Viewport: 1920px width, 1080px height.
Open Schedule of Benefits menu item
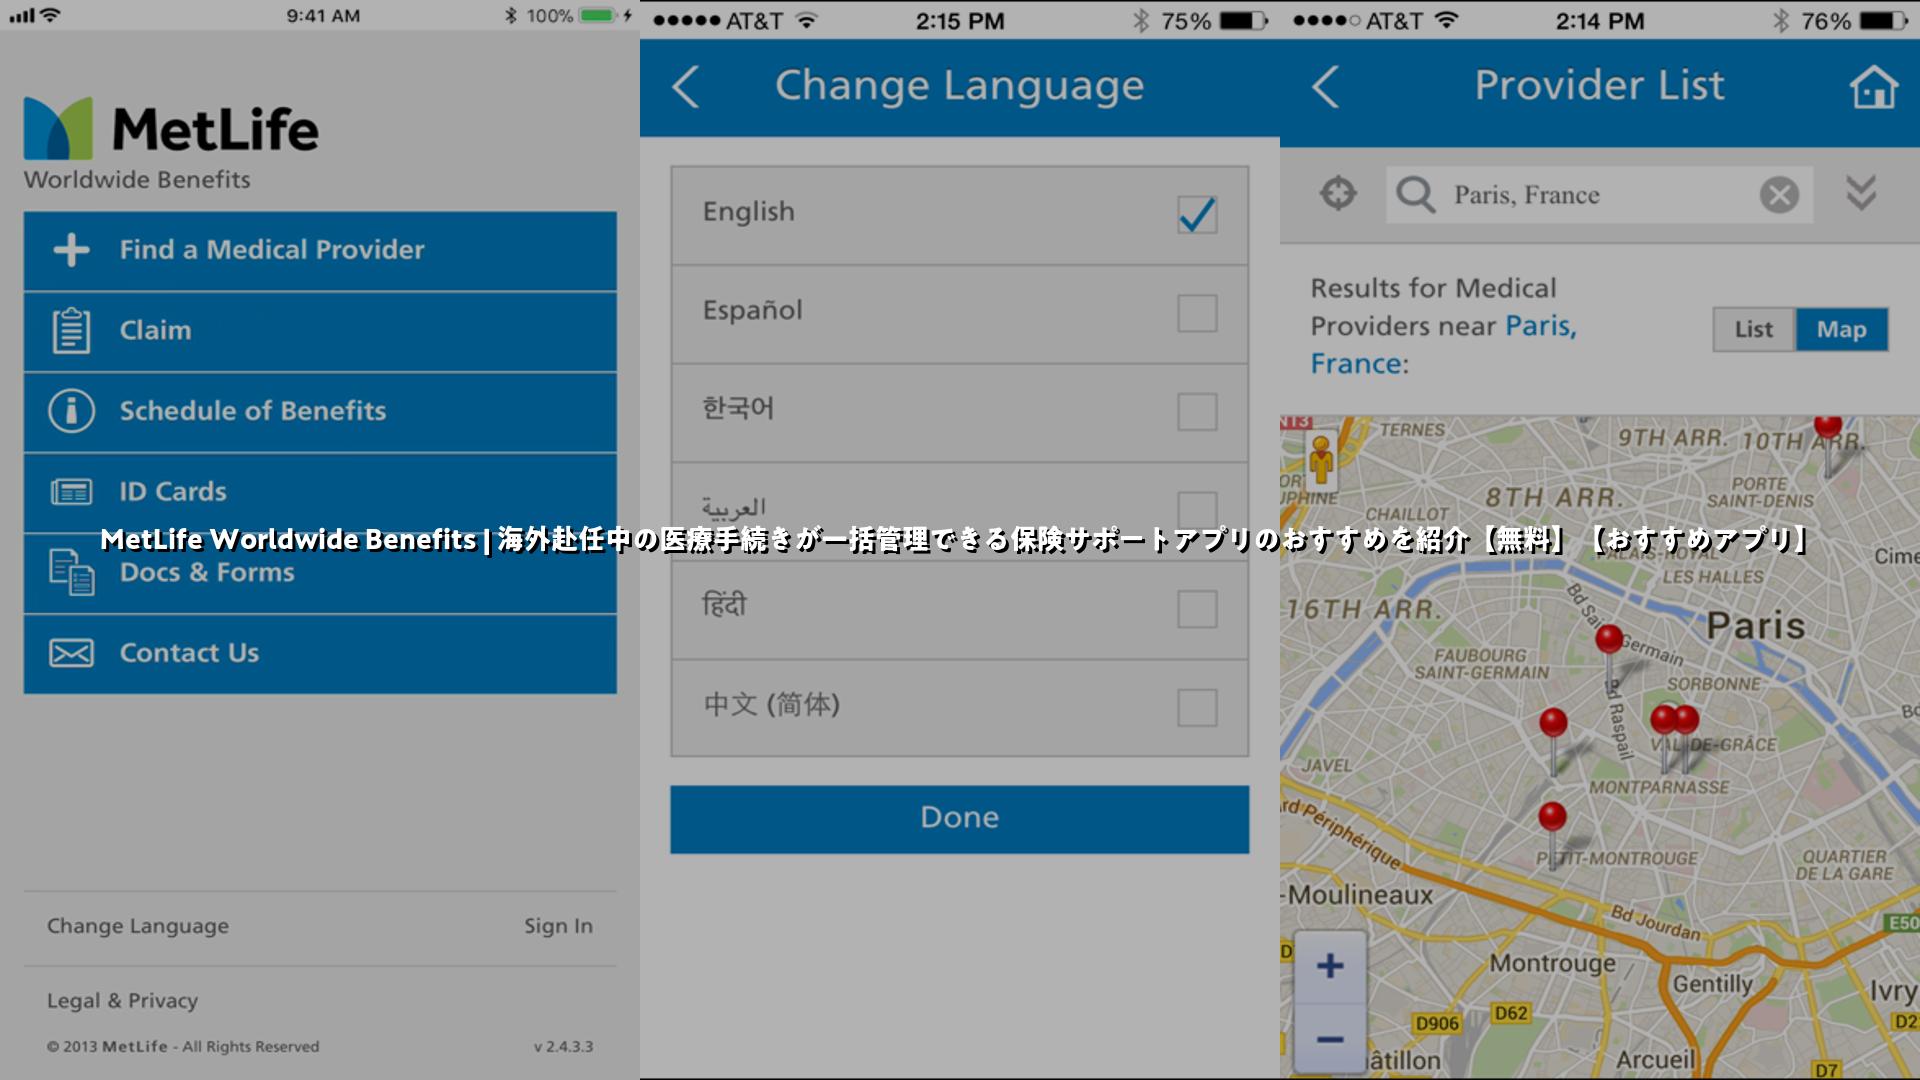point(320,412)
